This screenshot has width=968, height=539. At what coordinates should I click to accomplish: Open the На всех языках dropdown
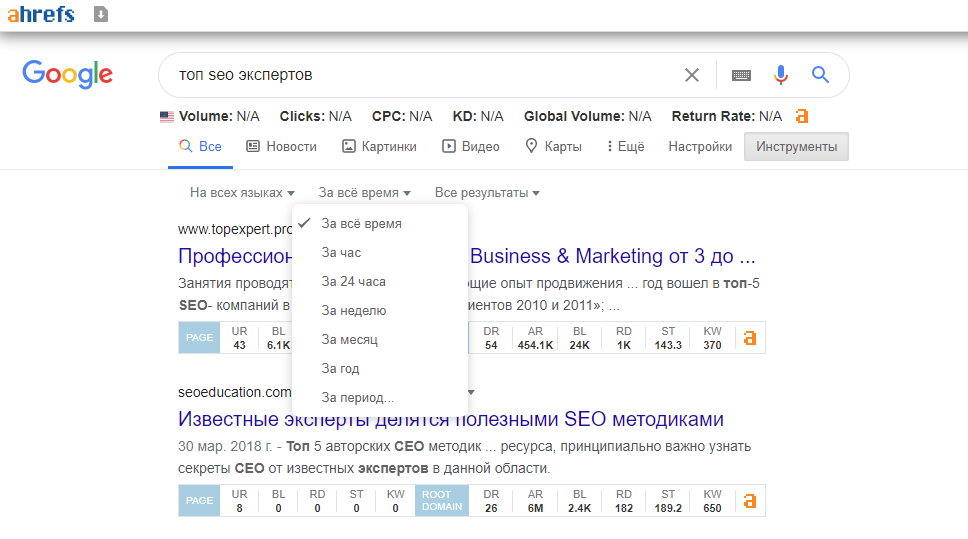(242, 193)
